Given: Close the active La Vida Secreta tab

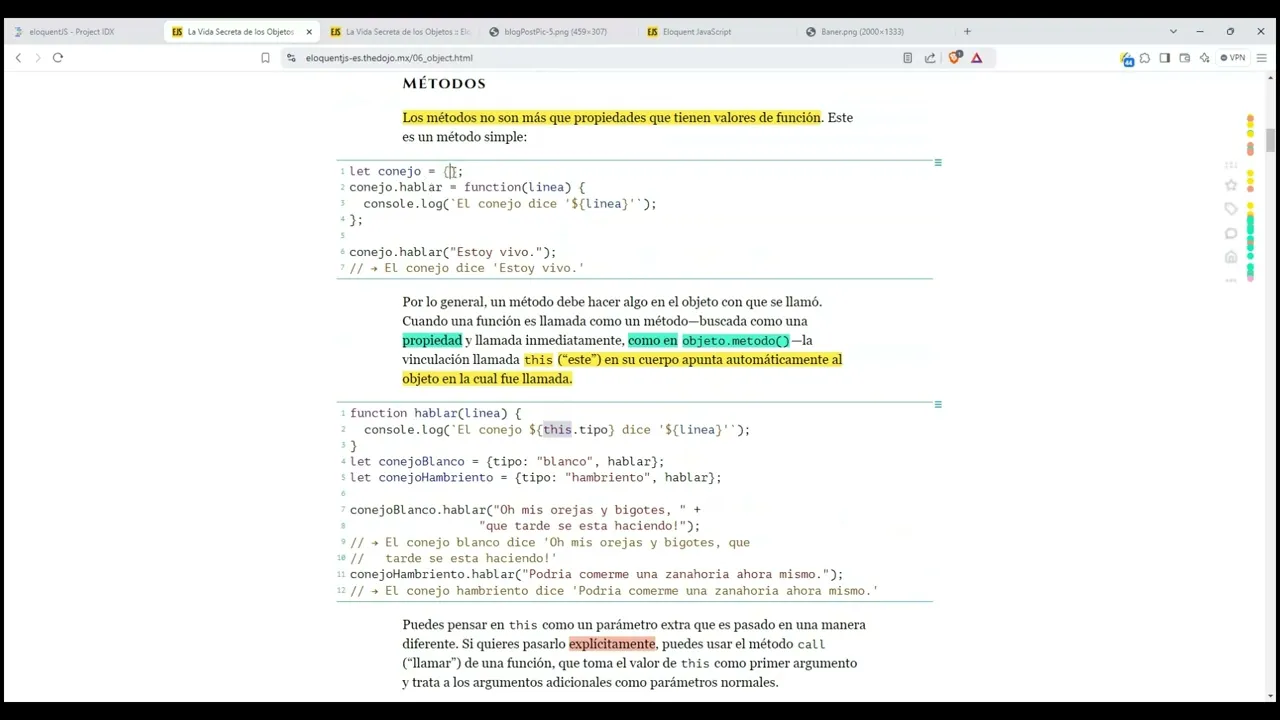Looking at the screenshot, I should point(309,32).
